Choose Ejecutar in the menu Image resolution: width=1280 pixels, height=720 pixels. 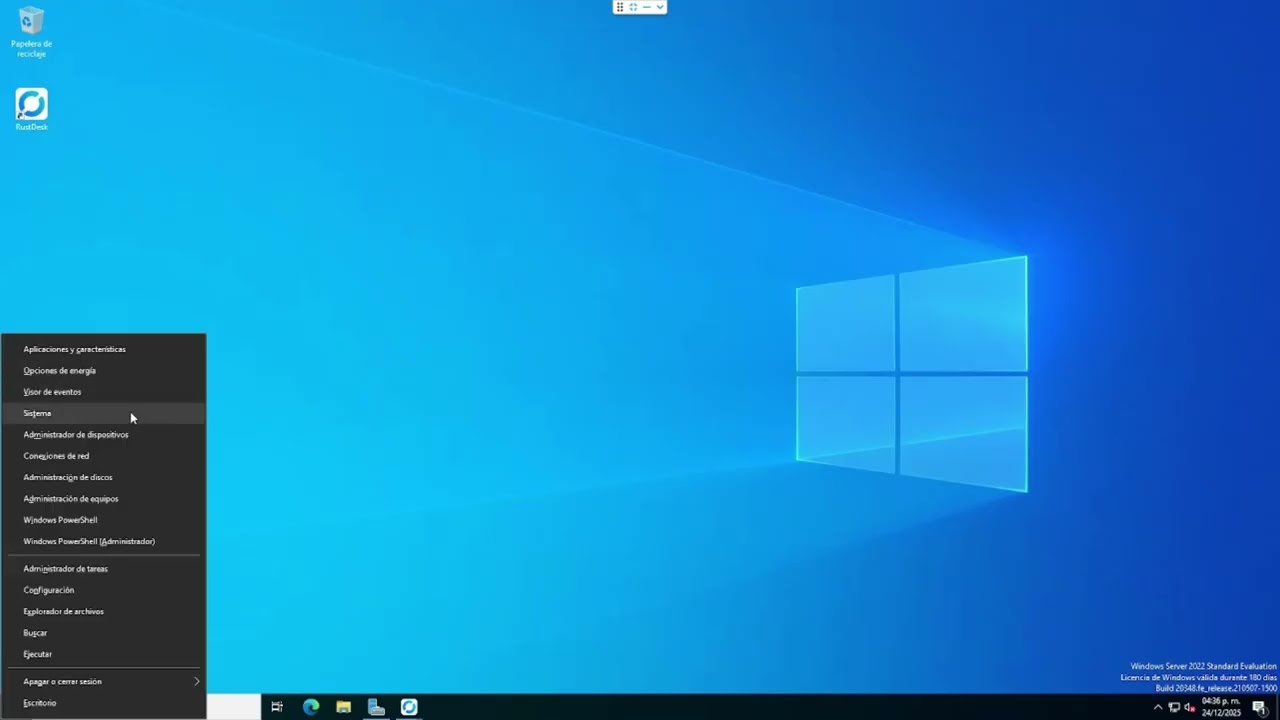104,654
